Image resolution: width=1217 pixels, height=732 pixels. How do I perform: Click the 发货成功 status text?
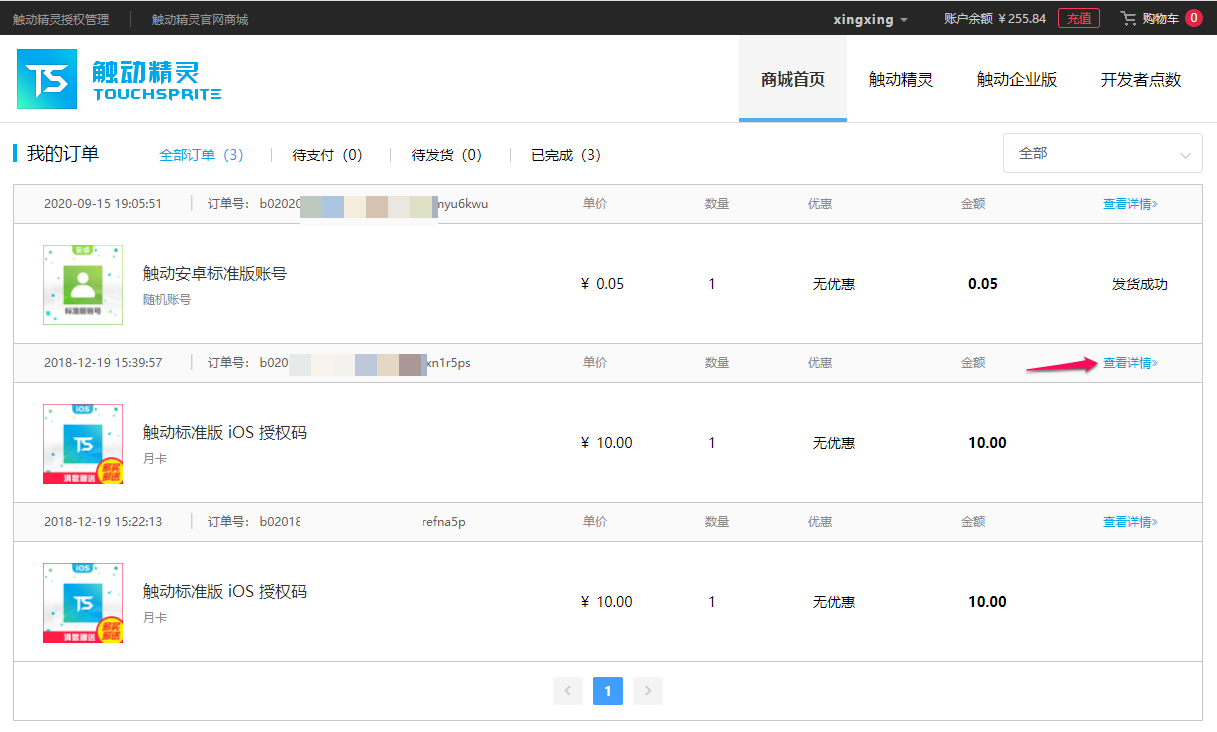click(1140, 284)
